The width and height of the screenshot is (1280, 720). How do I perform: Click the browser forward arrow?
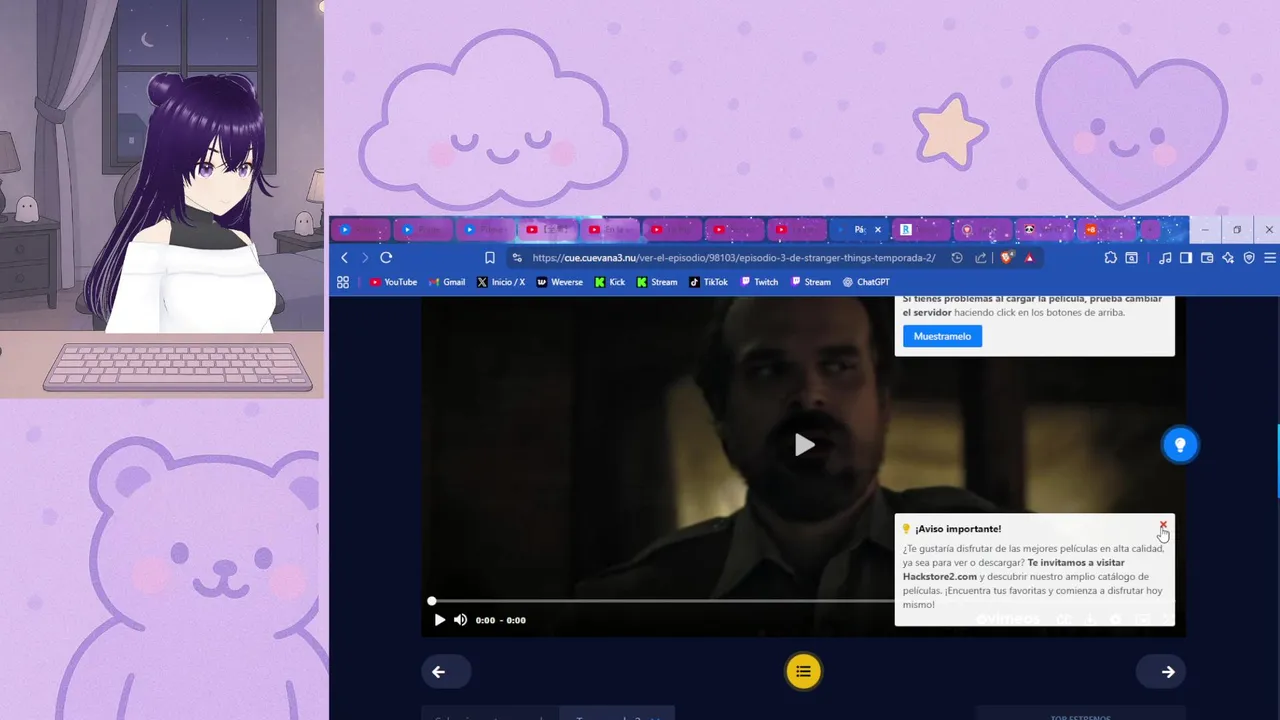click(365, 258)
